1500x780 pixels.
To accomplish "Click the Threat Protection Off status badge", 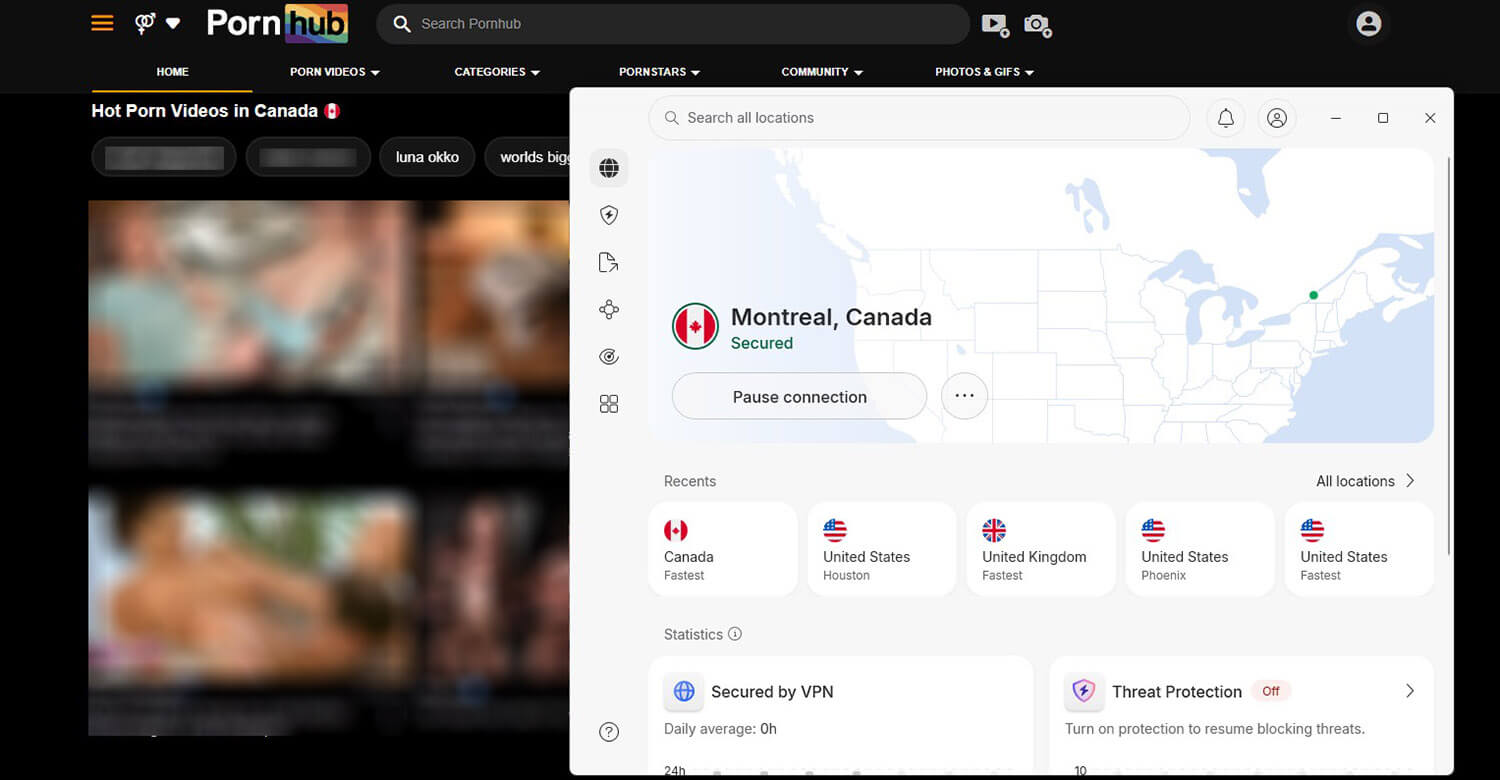I will pos(1271,691).
